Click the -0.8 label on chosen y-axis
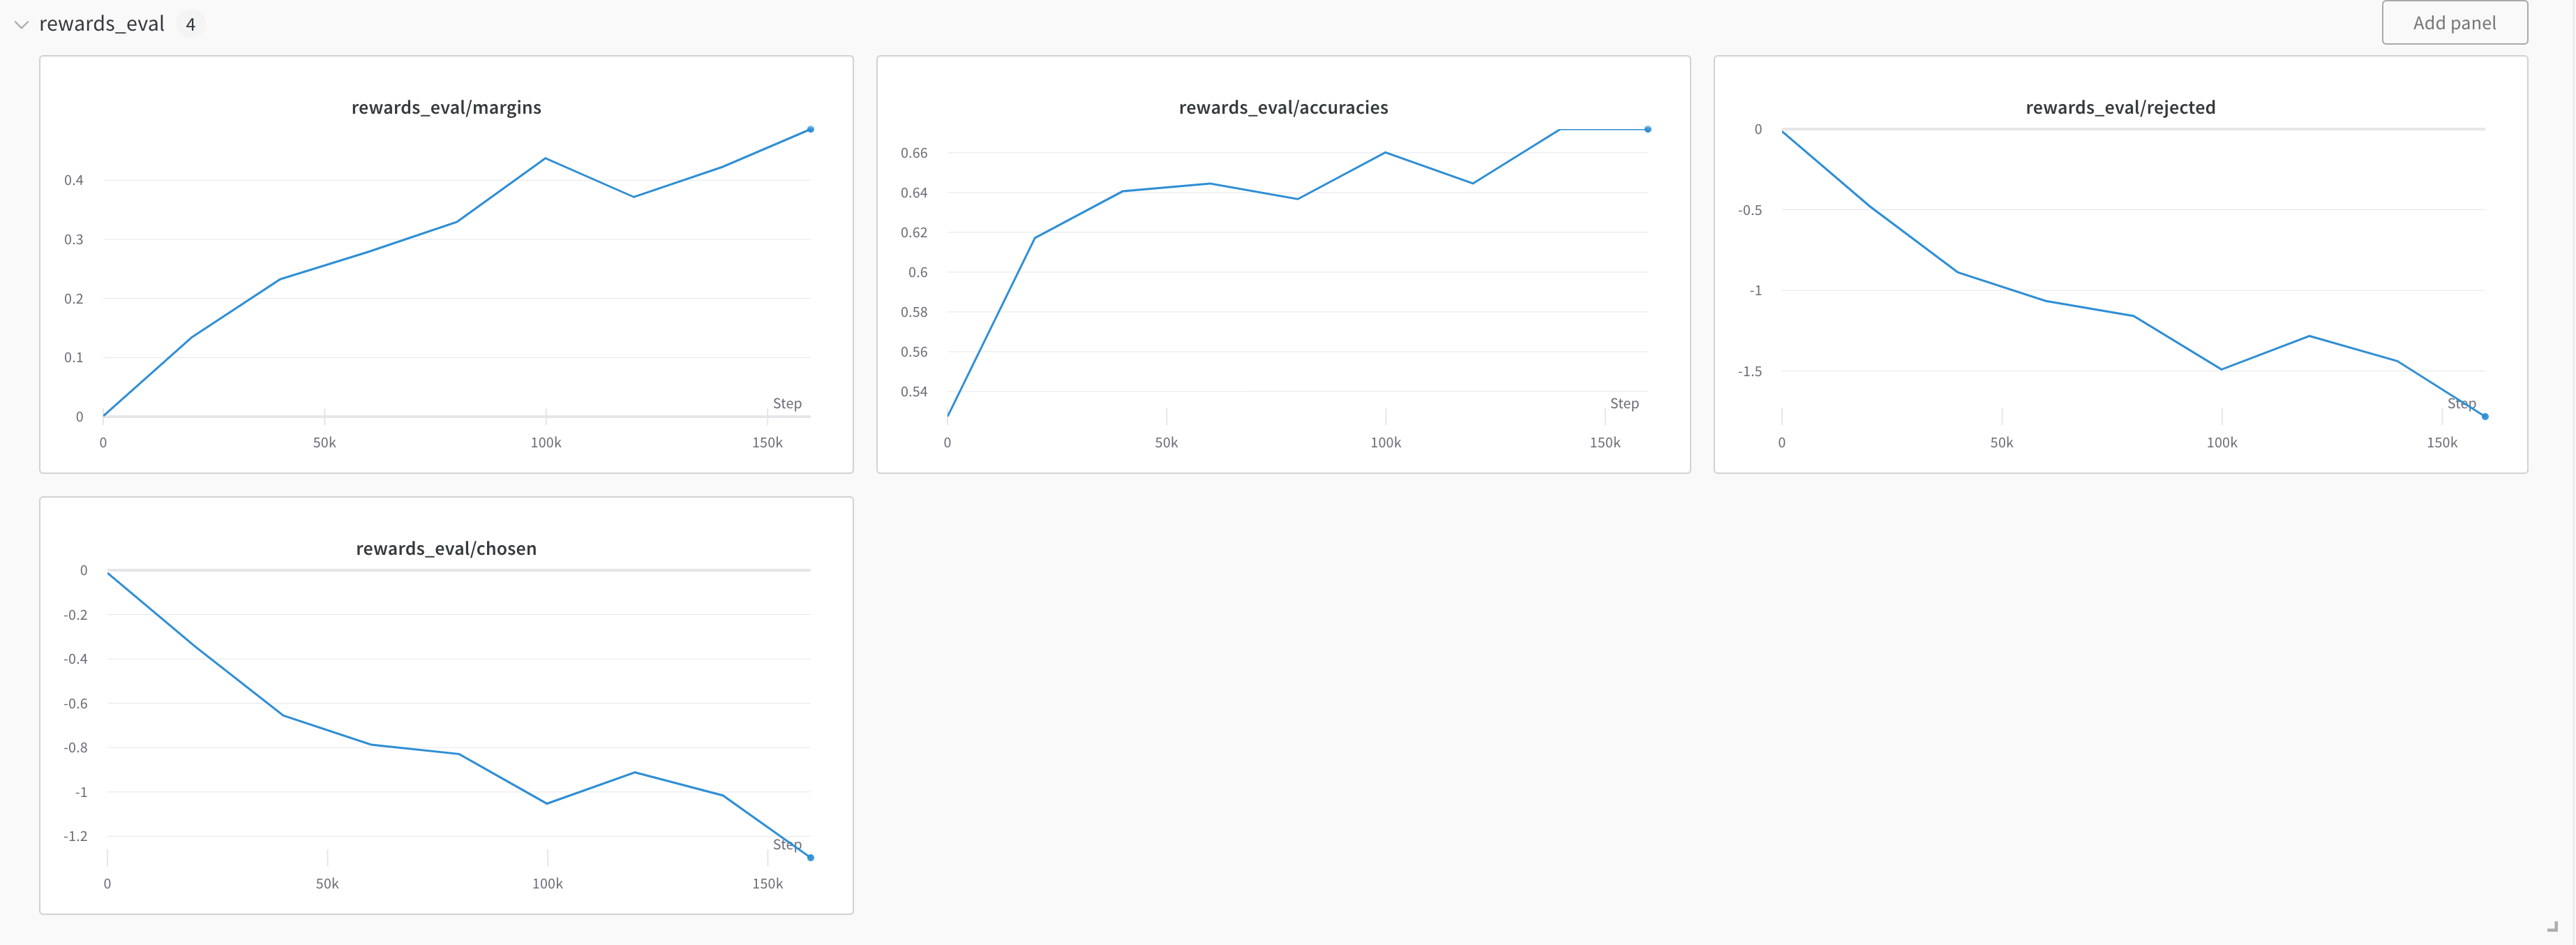Image resolution: width=2576 pixels, height=945 pixels. (x=75, y=747)
